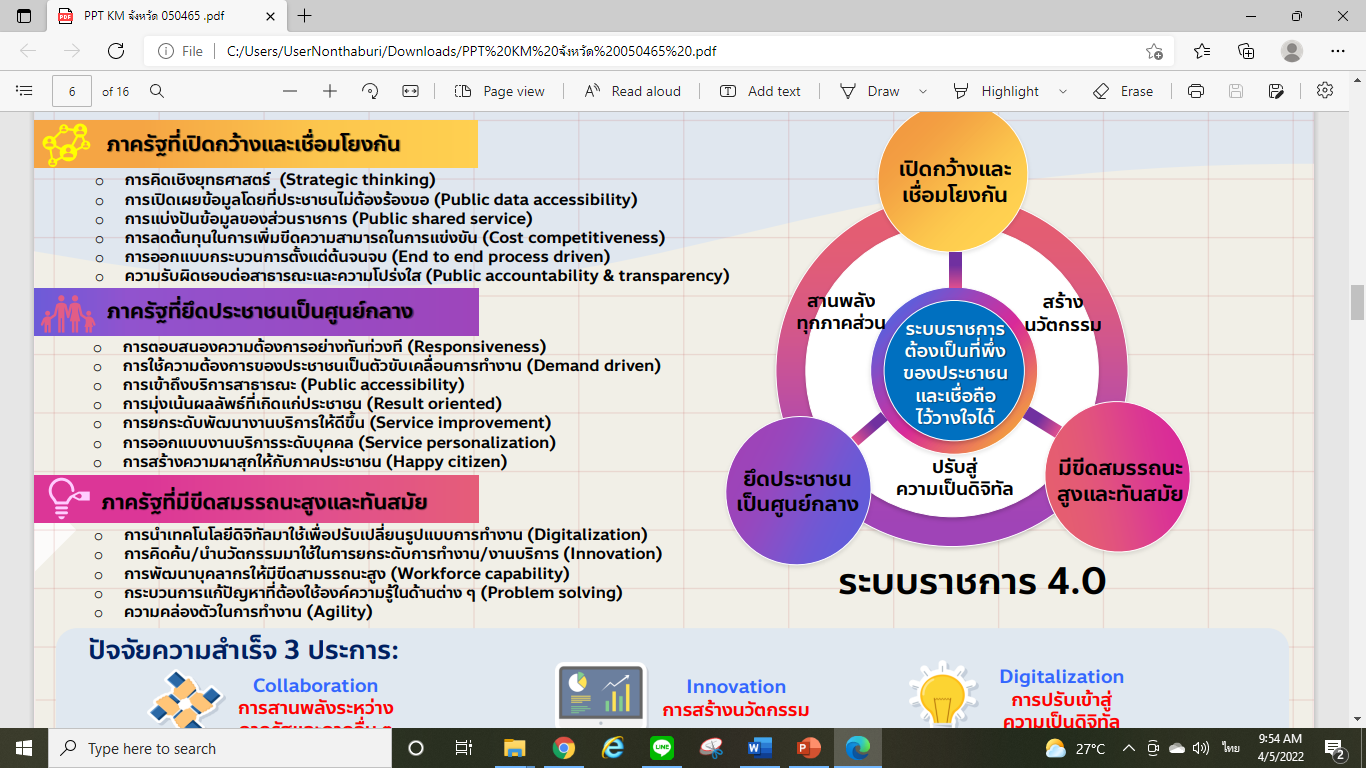Refresh the page
1366x768 pixels.
pyautogui.click(x=116, y=51)
